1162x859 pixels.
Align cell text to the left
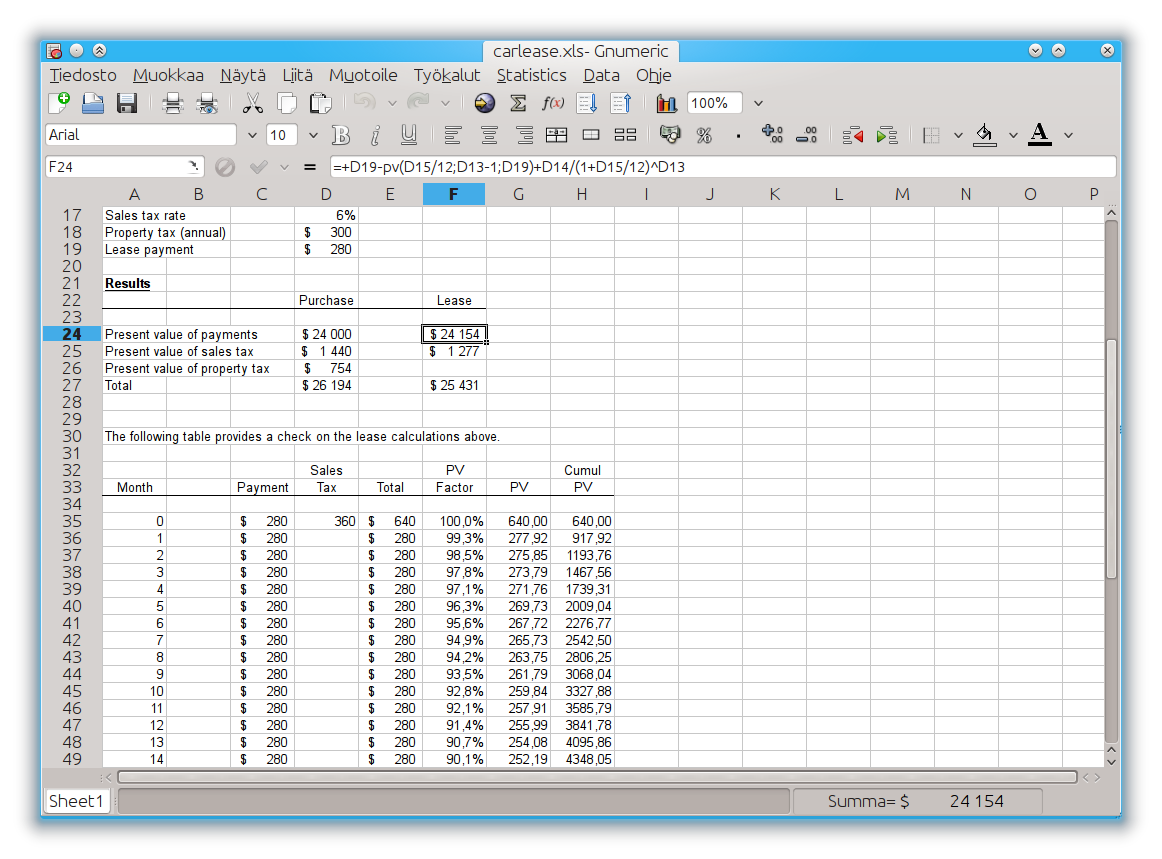coord(453,135)
